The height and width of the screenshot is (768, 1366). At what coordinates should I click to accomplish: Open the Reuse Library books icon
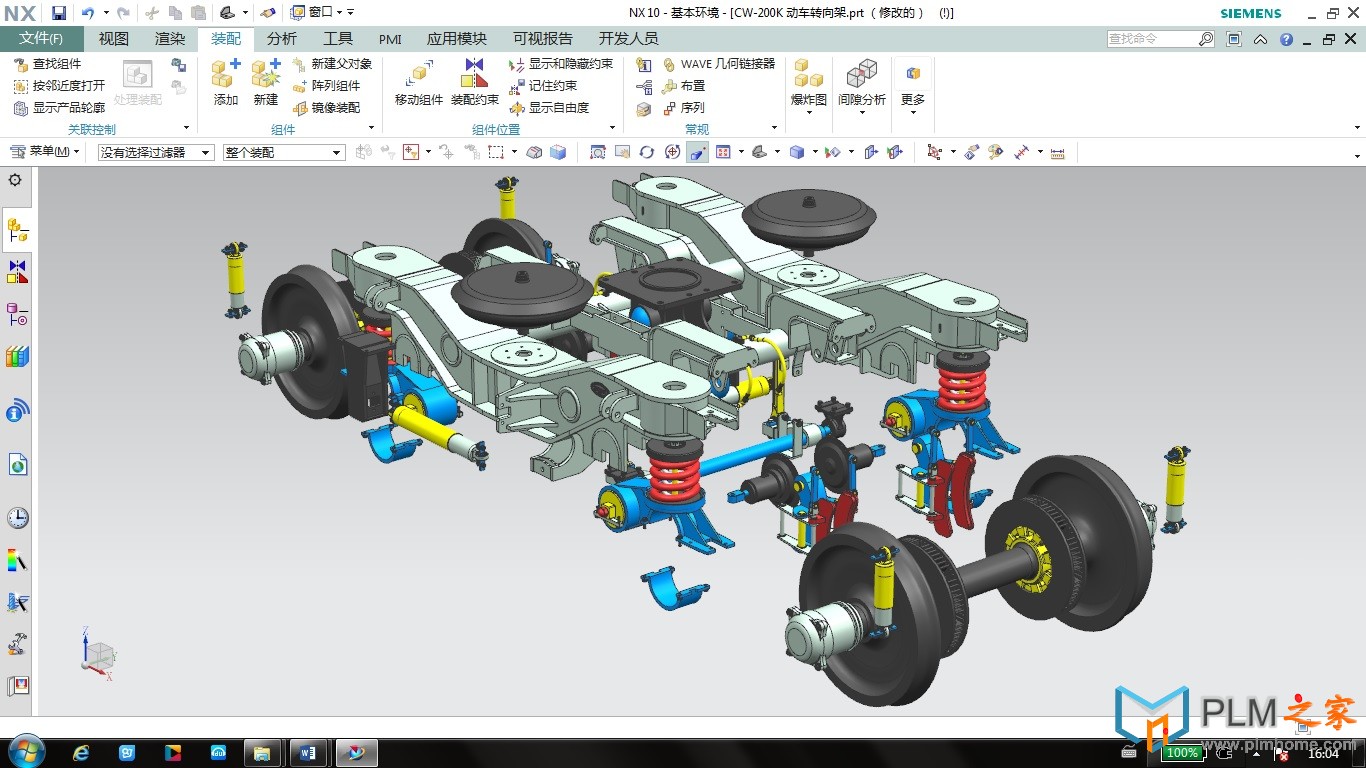[x=17, y=357]
